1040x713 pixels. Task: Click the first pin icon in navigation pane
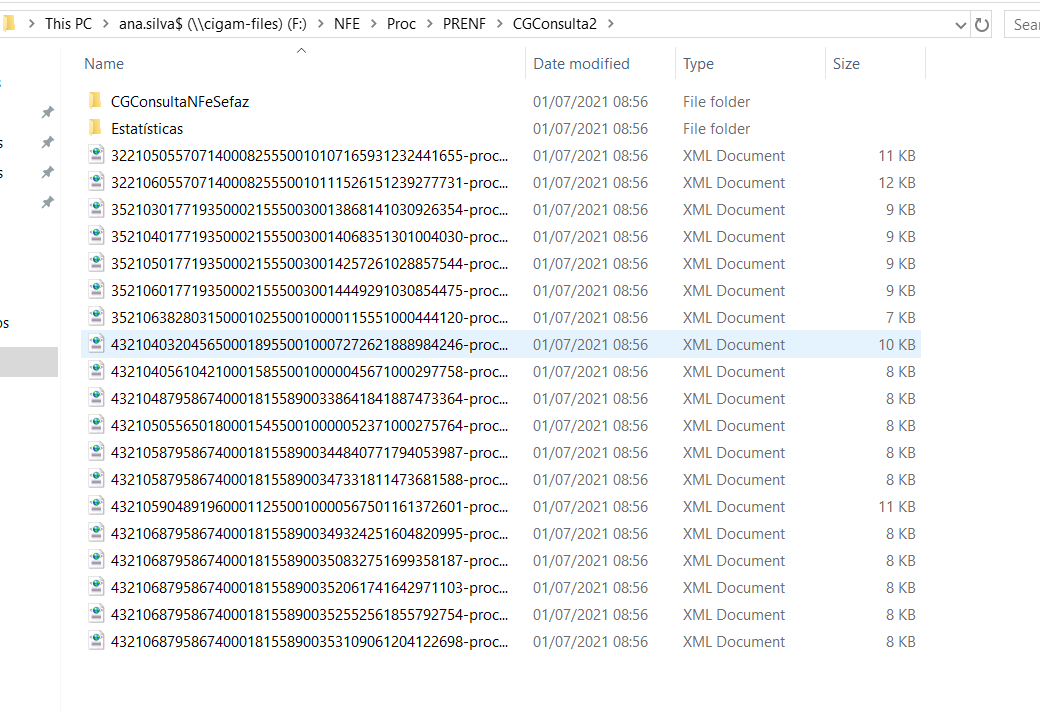[48, 112]
